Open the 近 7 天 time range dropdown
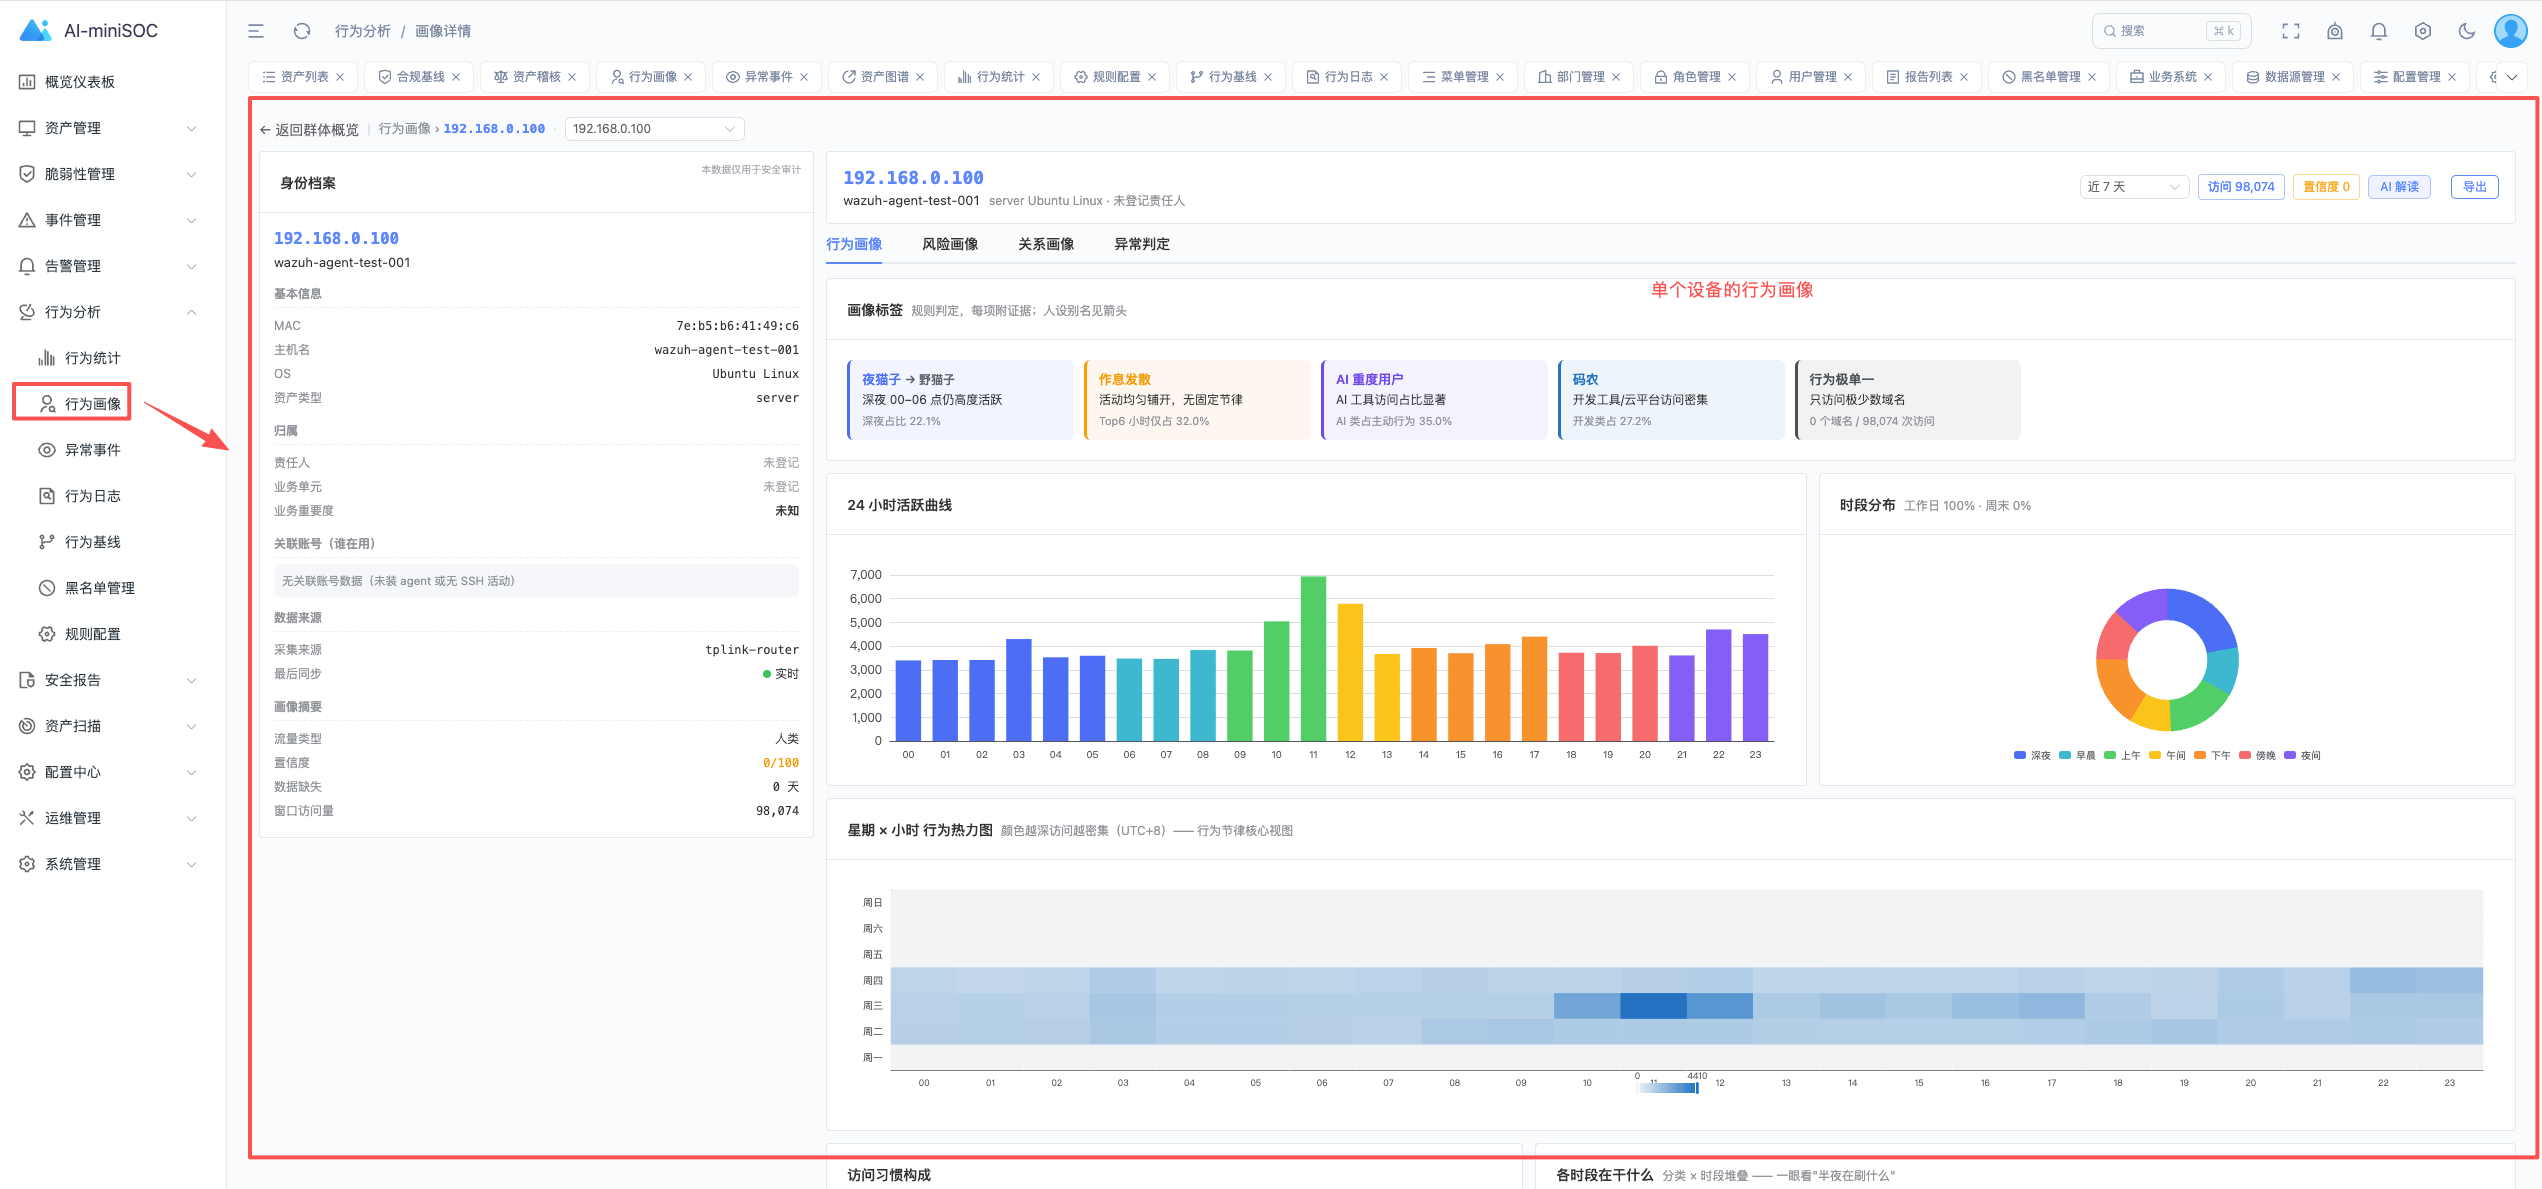Screen dimensions: 2542x1189 [2134, 187]
